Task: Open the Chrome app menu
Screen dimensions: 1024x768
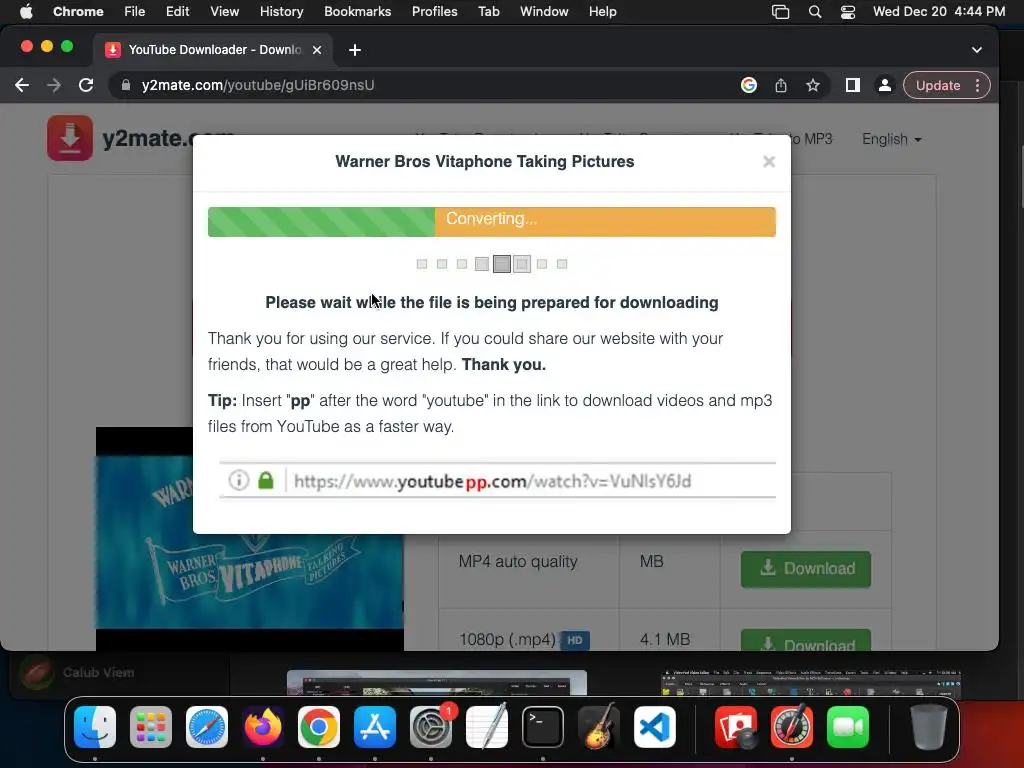Action: (x=78, y=12)
